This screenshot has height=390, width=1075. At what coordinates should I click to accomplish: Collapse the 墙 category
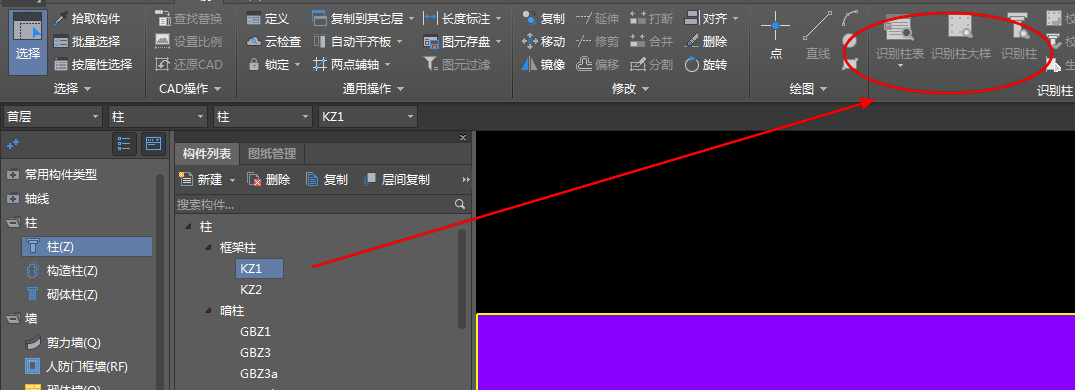point(13,319)
